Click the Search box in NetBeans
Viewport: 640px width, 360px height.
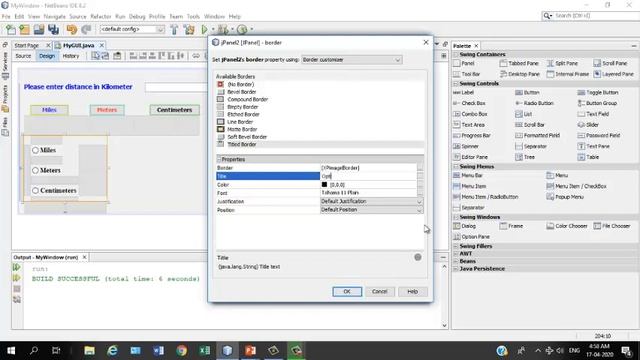tap(594, 16)
